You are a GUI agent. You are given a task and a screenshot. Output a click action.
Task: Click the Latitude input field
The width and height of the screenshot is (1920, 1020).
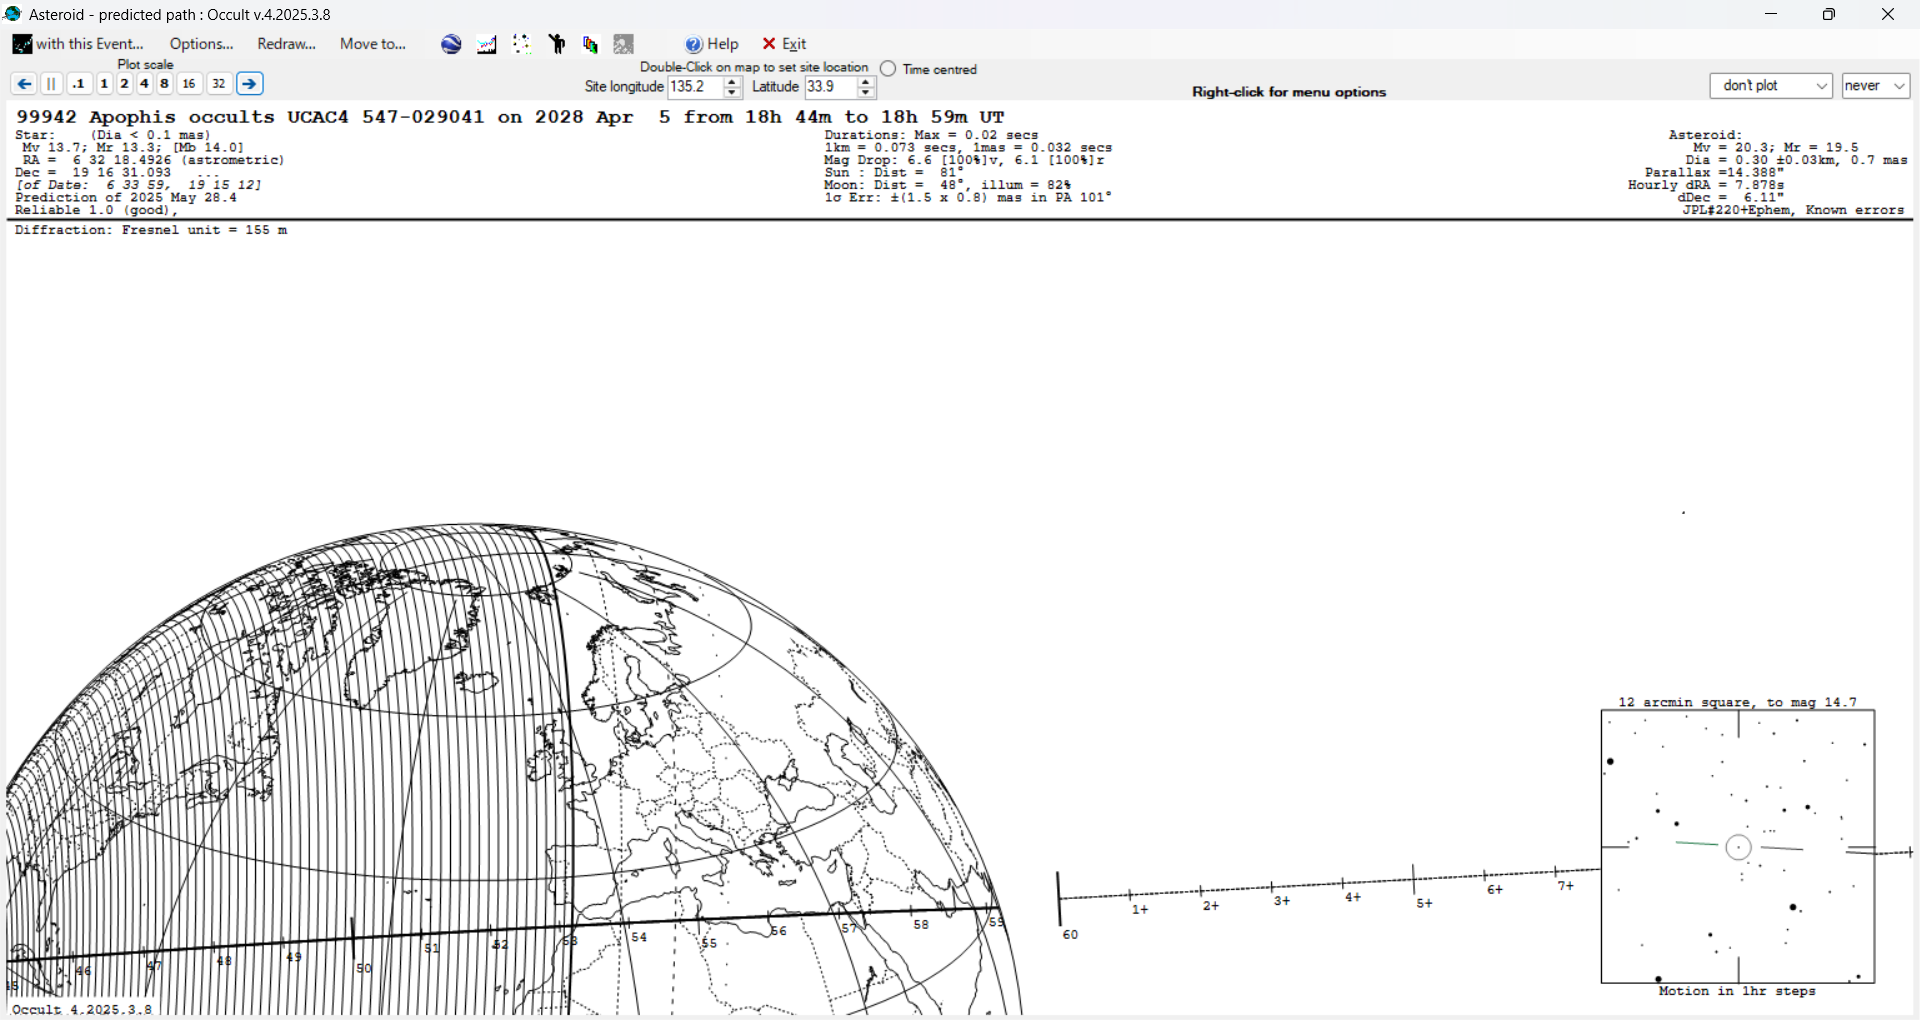pyautogui.click(x=831, y=87)
